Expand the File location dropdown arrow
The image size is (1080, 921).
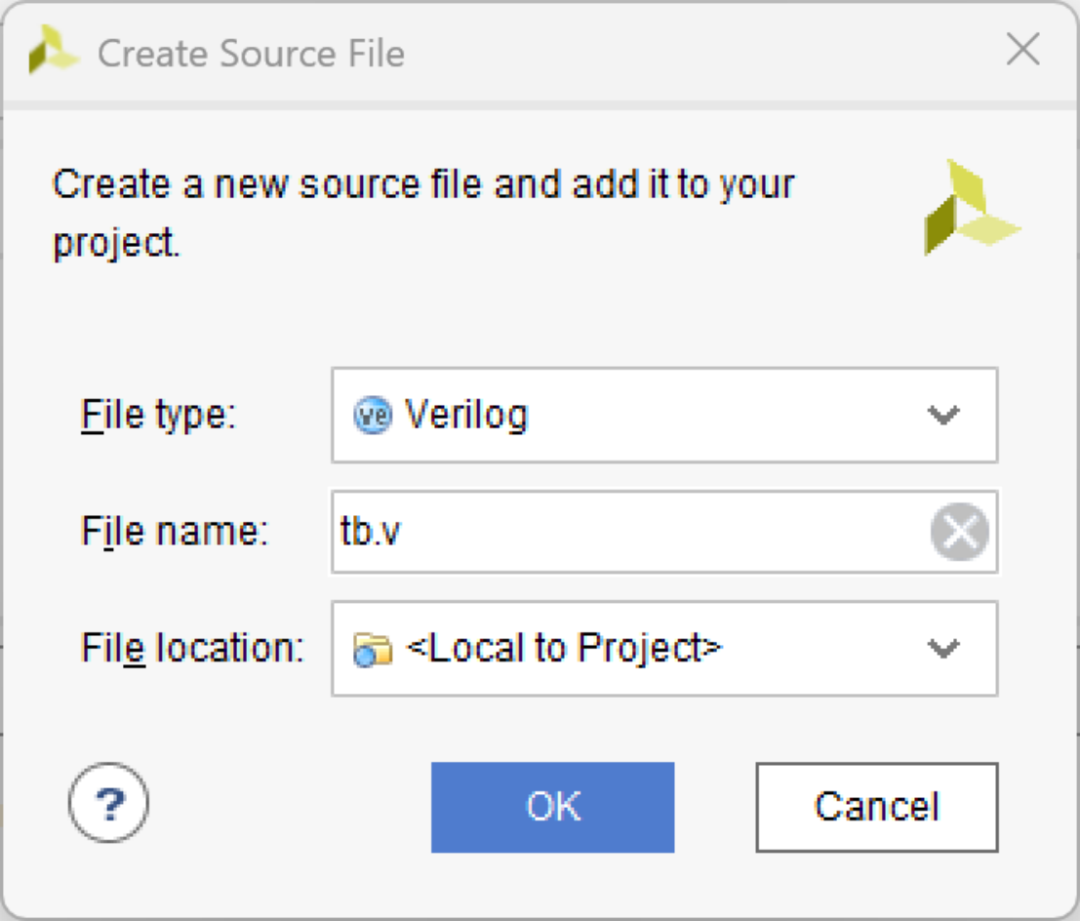click(943, 649)
